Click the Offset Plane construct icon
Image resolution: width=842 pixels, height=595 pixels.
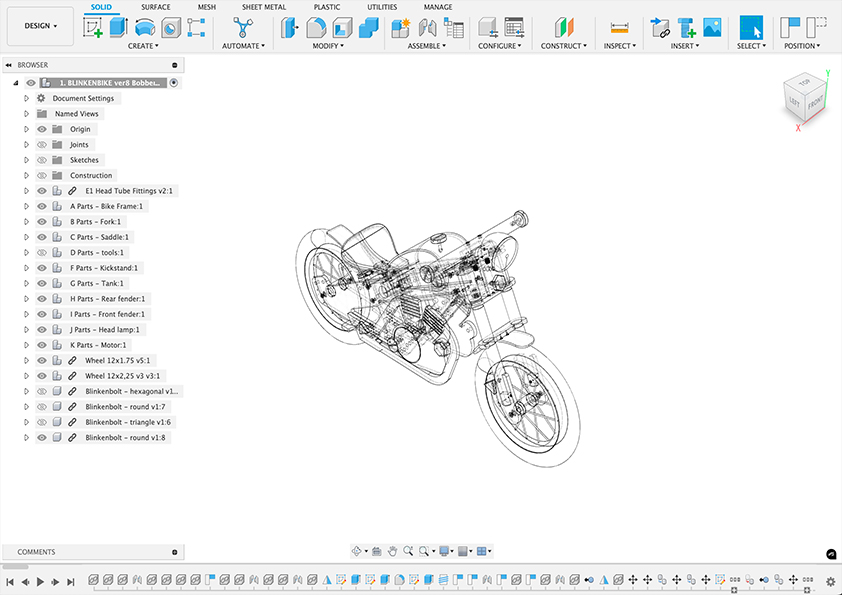[x=564, y=27]
